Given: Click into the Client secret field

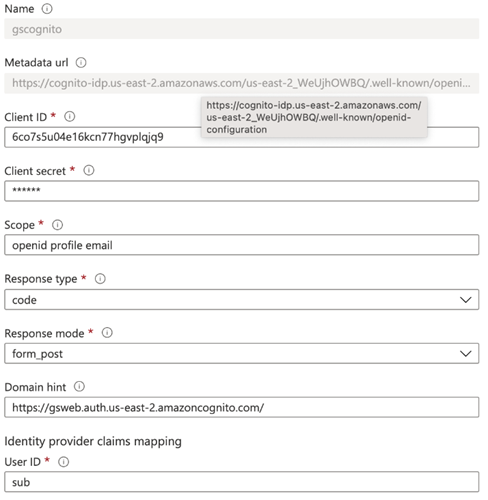Looking at the screenshot, I should click(x=242, y=191).
